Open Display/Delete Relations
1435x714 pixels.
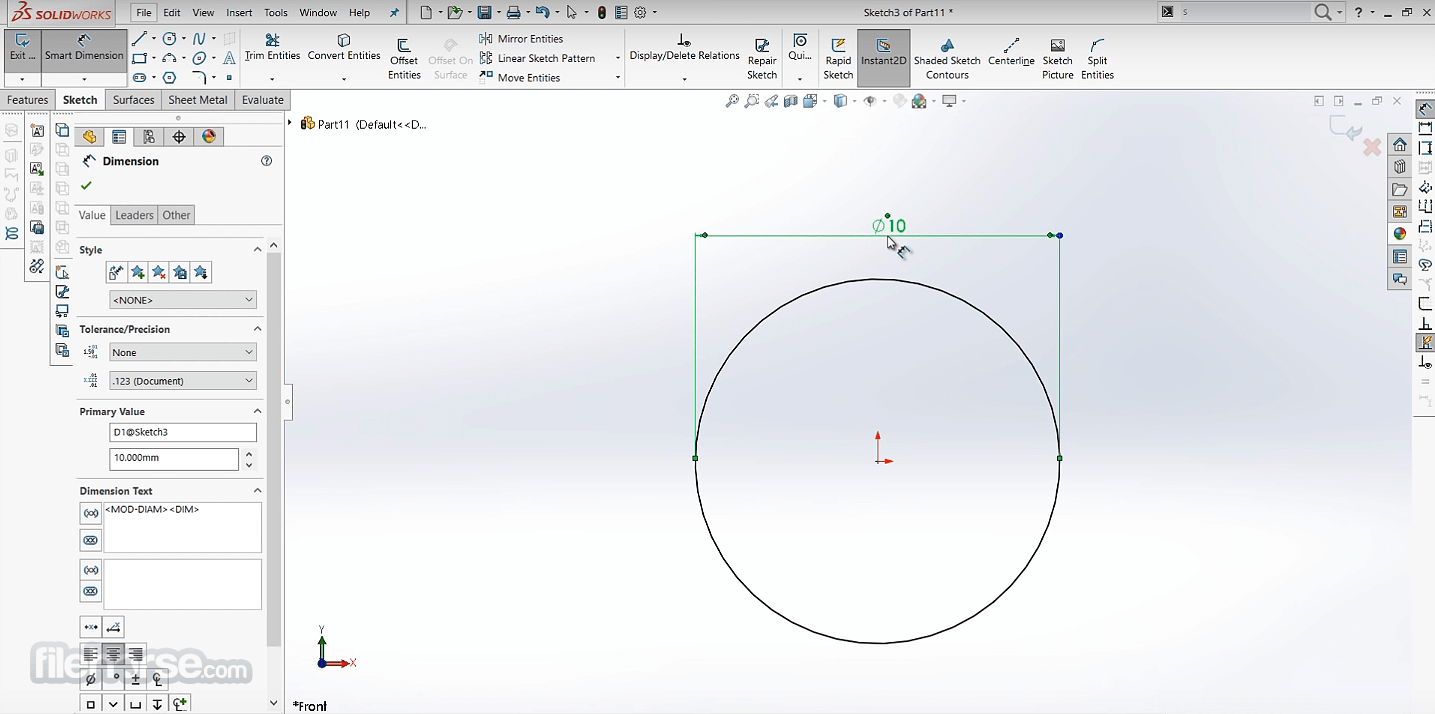pyautogui.click(x=684, y=48)
